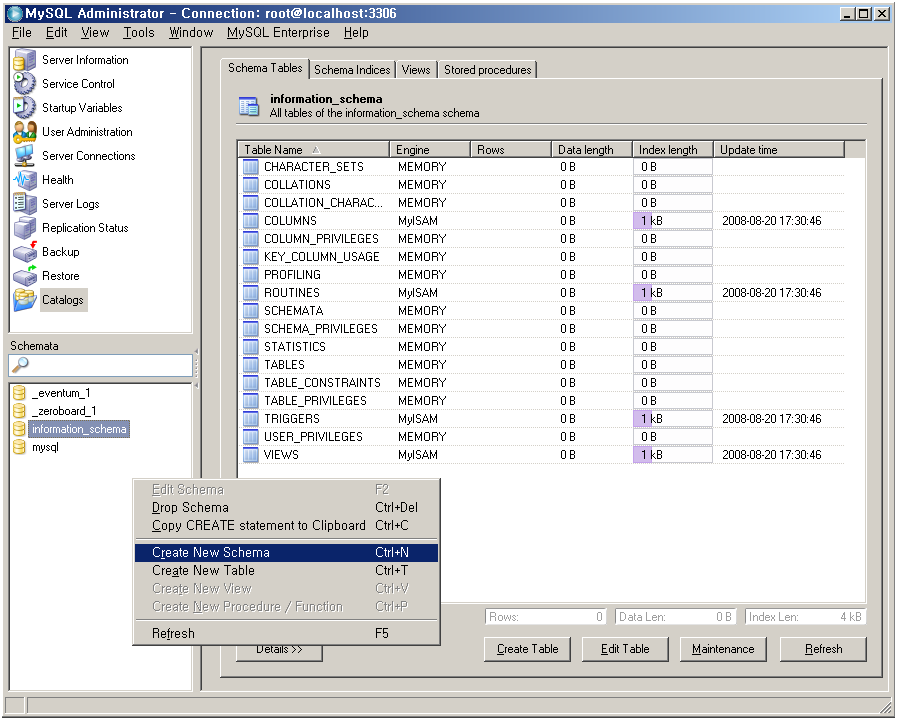This screenshot has width=897, height=720.
Task: Choose Copy CREATE statement to Clipboard
Action: pyautogui.click(x=286, y=526)
